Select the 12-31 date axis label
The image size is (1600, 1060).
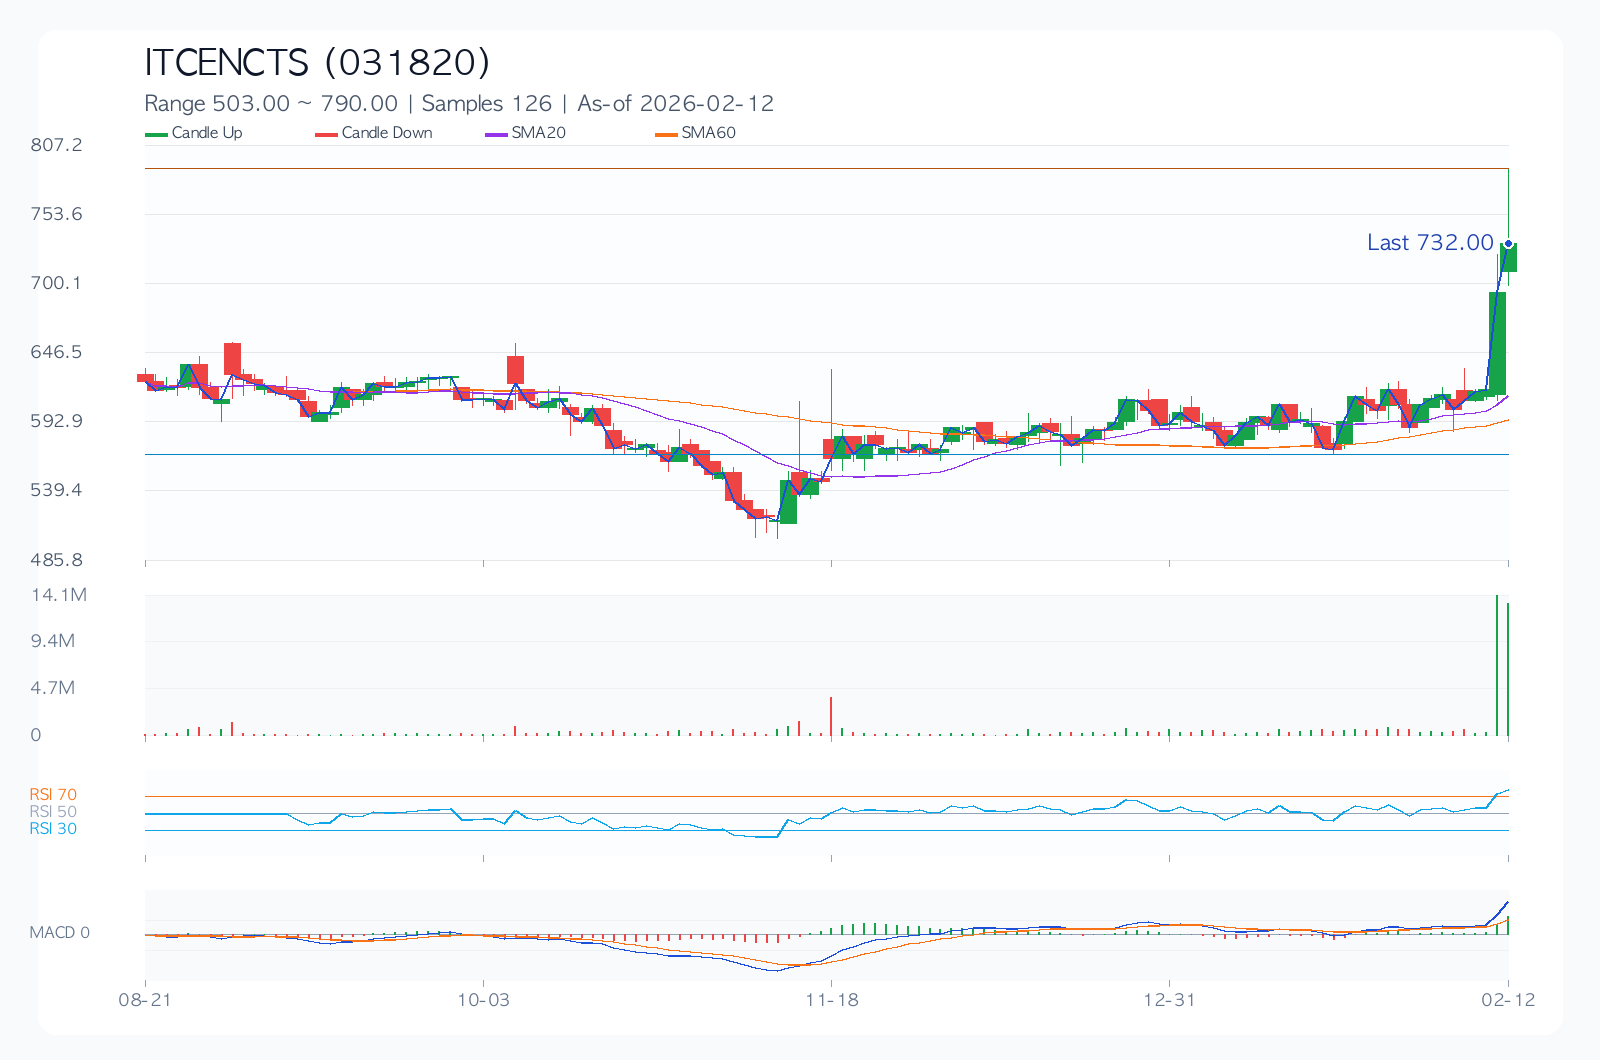(x=1169, y=1000)
